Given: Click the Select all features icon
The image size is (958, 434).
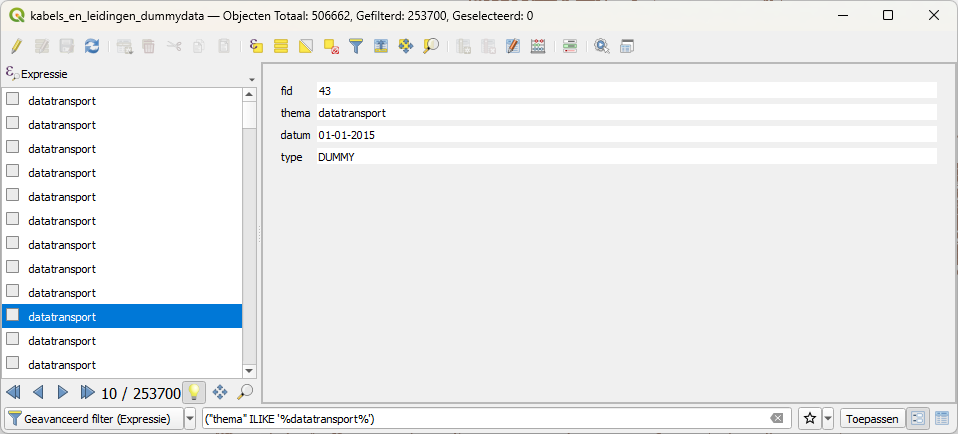Looking at the screenshot, I should 281,46.
